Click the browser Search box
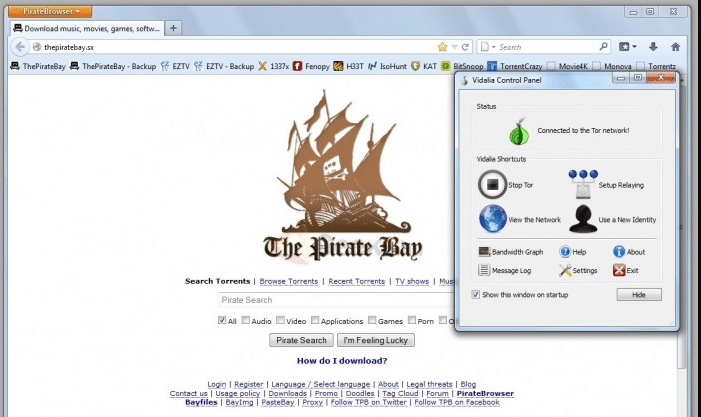 (545, 46)
